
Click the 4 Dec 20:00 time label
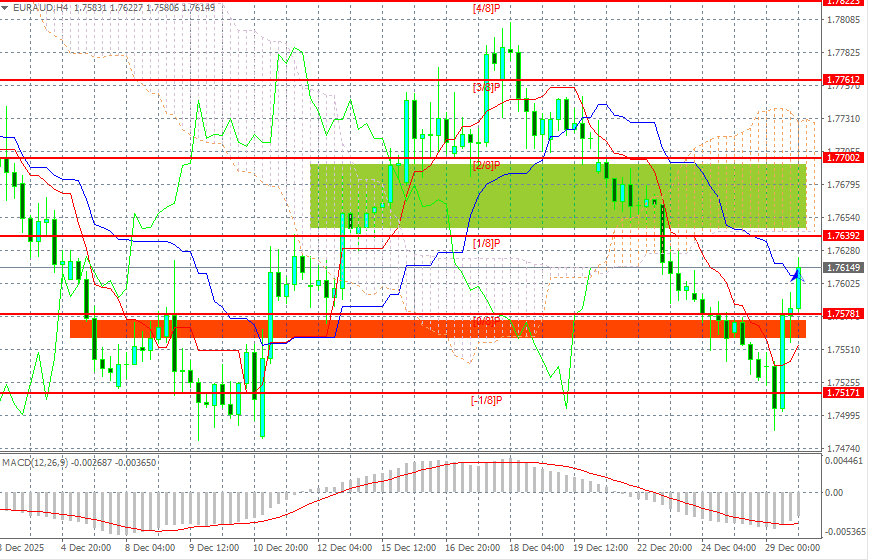86,548
